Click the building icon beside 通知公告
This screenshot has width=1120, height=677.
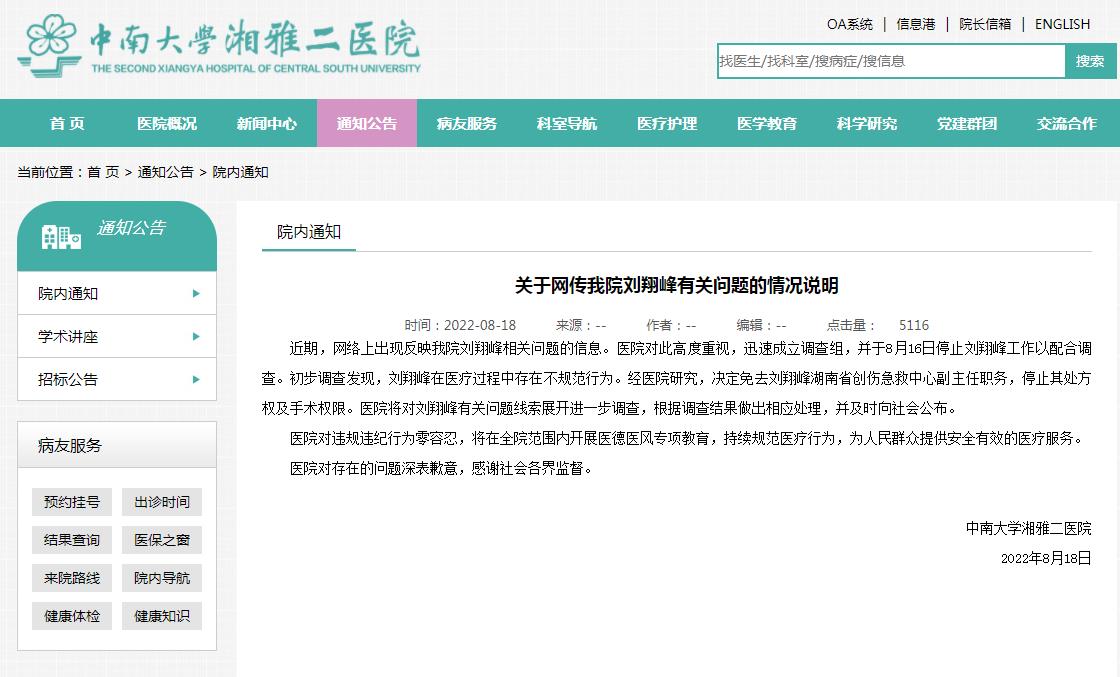(x=61, y=236)
